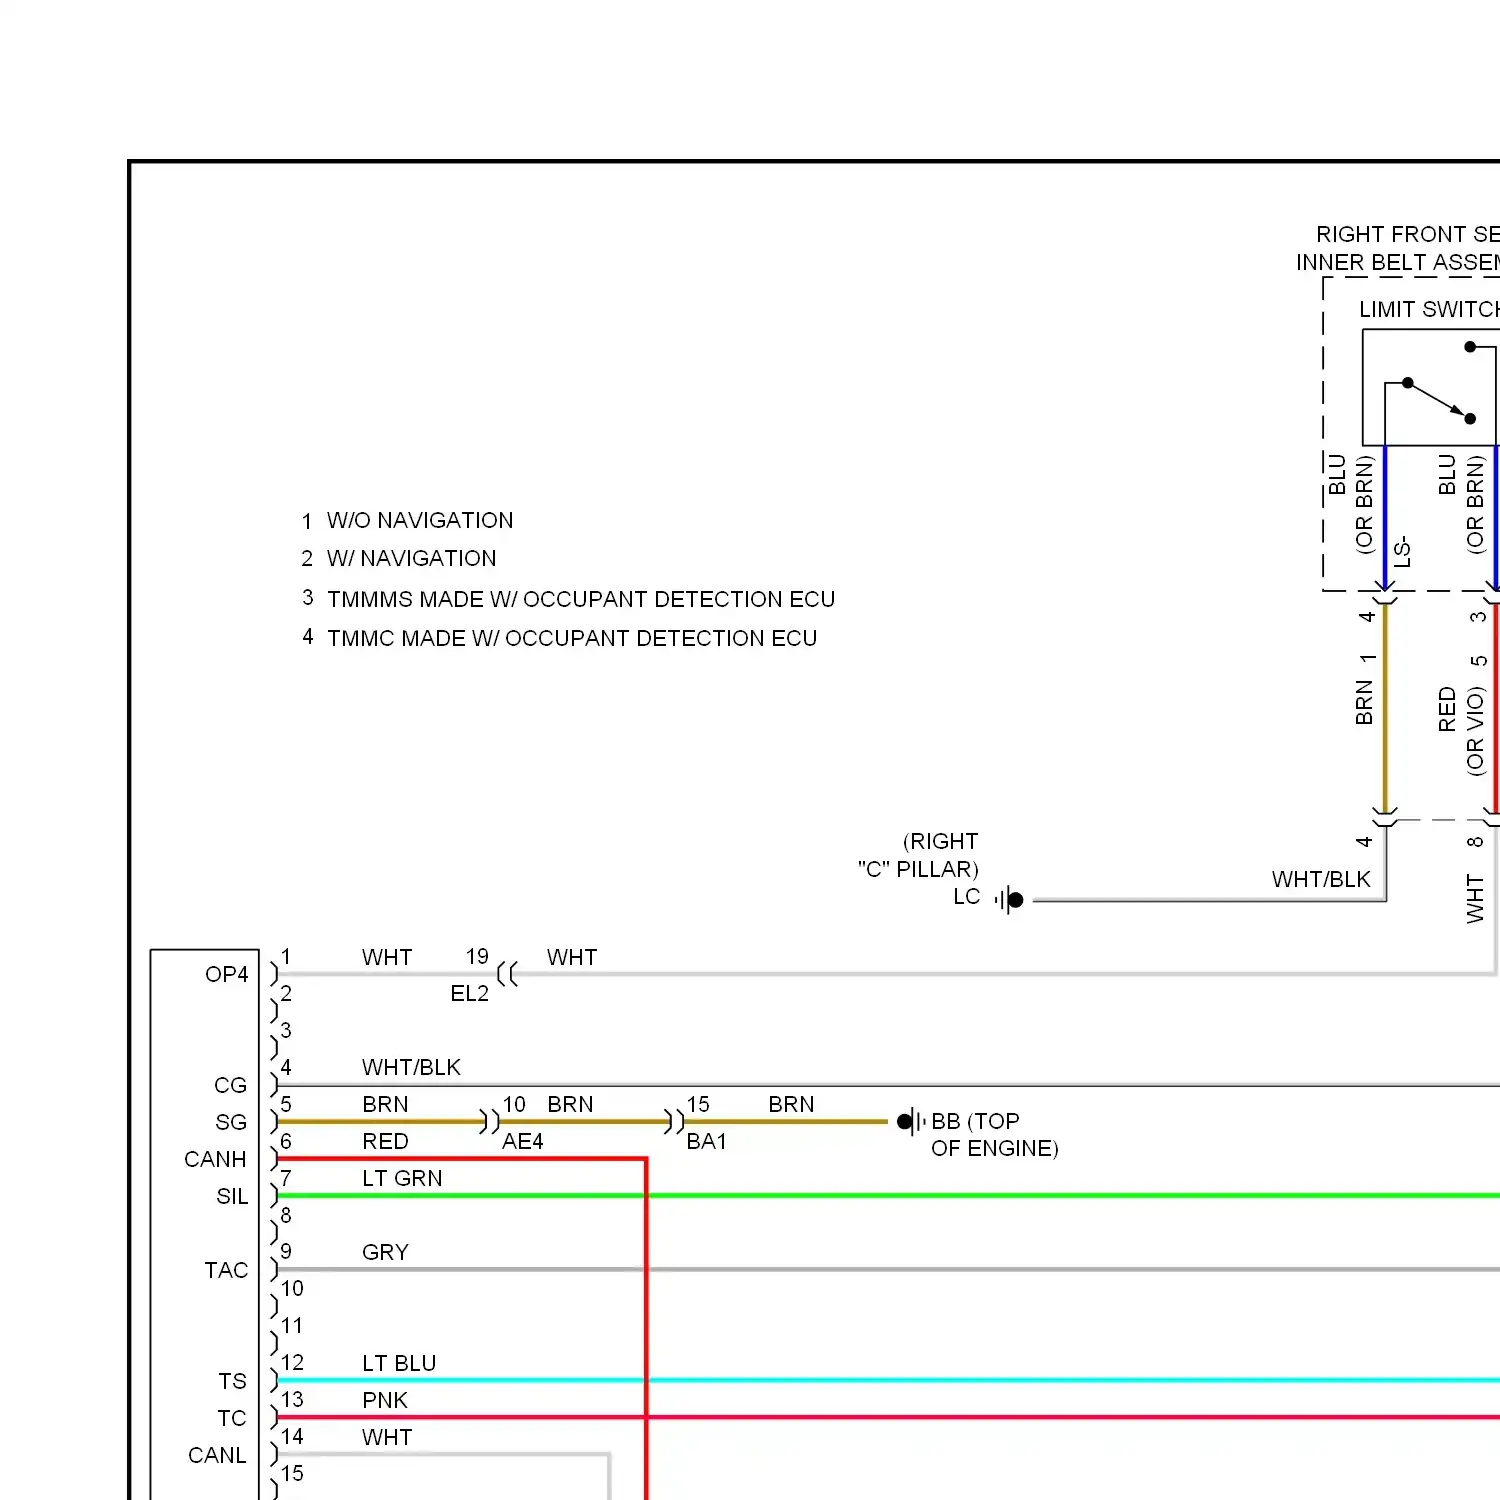The width and height of the screenshot is (1500, 1500).
Task: Click the 'BA1' connector label
Action: pos(707,1142)
